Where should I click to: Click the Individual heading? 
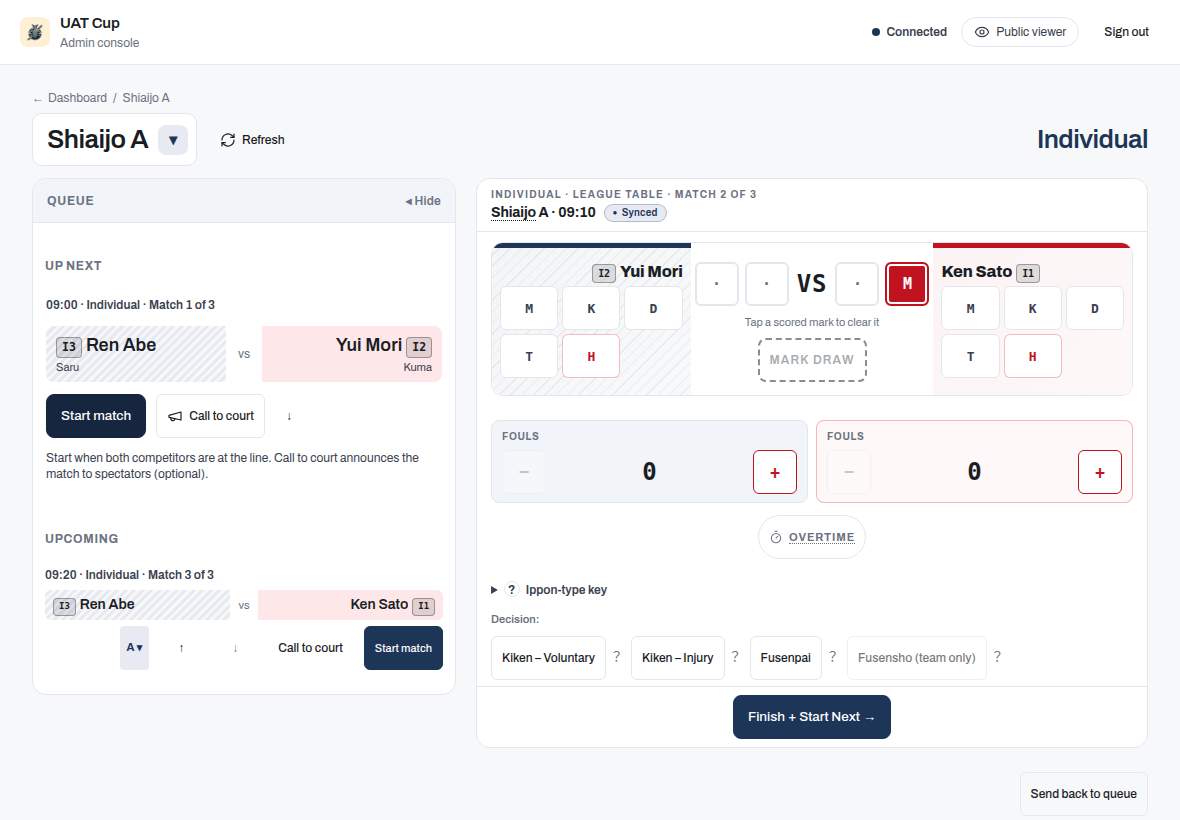[1092, 139]
